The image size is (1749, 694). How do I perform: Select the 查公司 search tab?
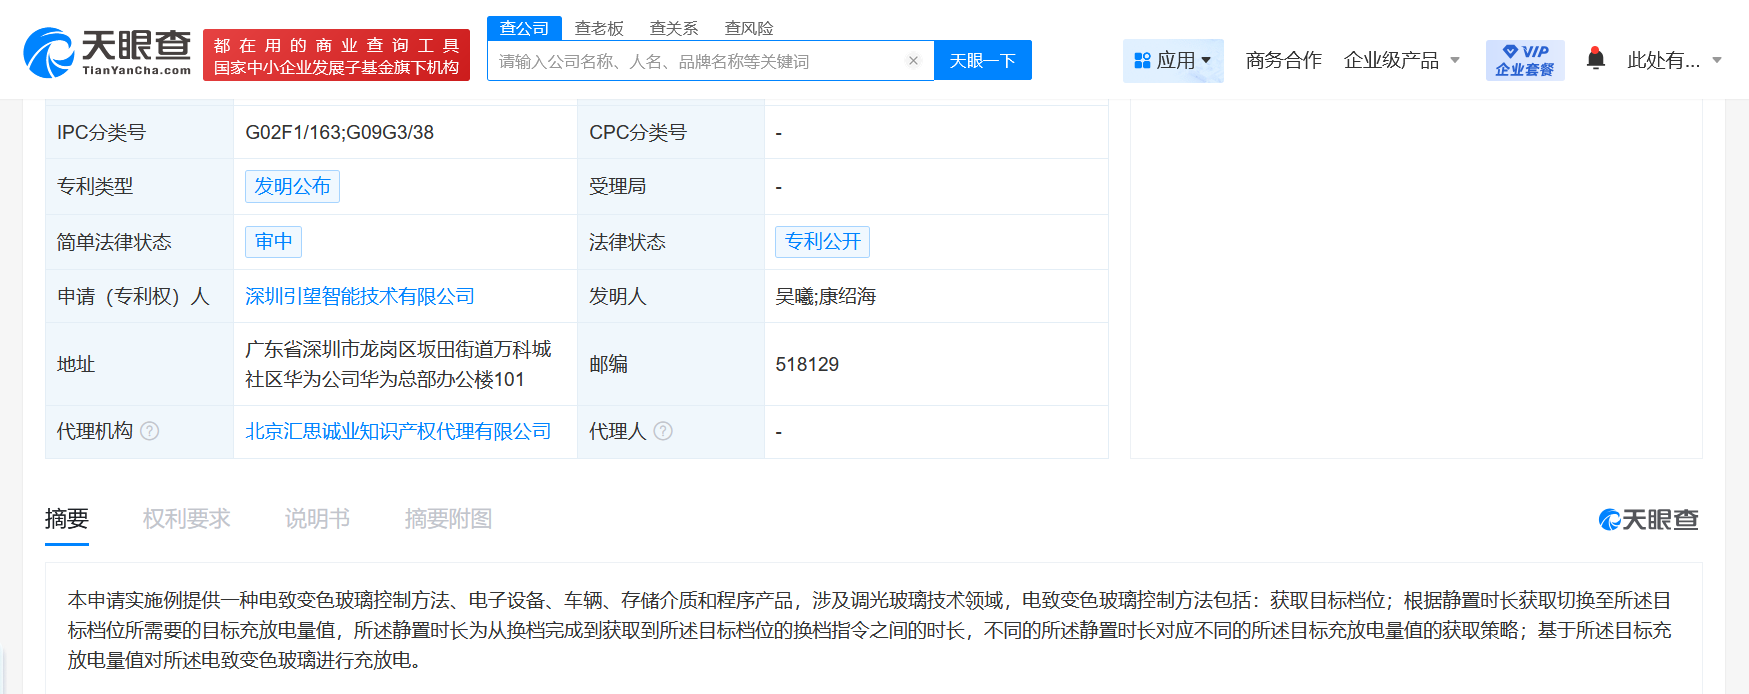[x=524, y=28]
